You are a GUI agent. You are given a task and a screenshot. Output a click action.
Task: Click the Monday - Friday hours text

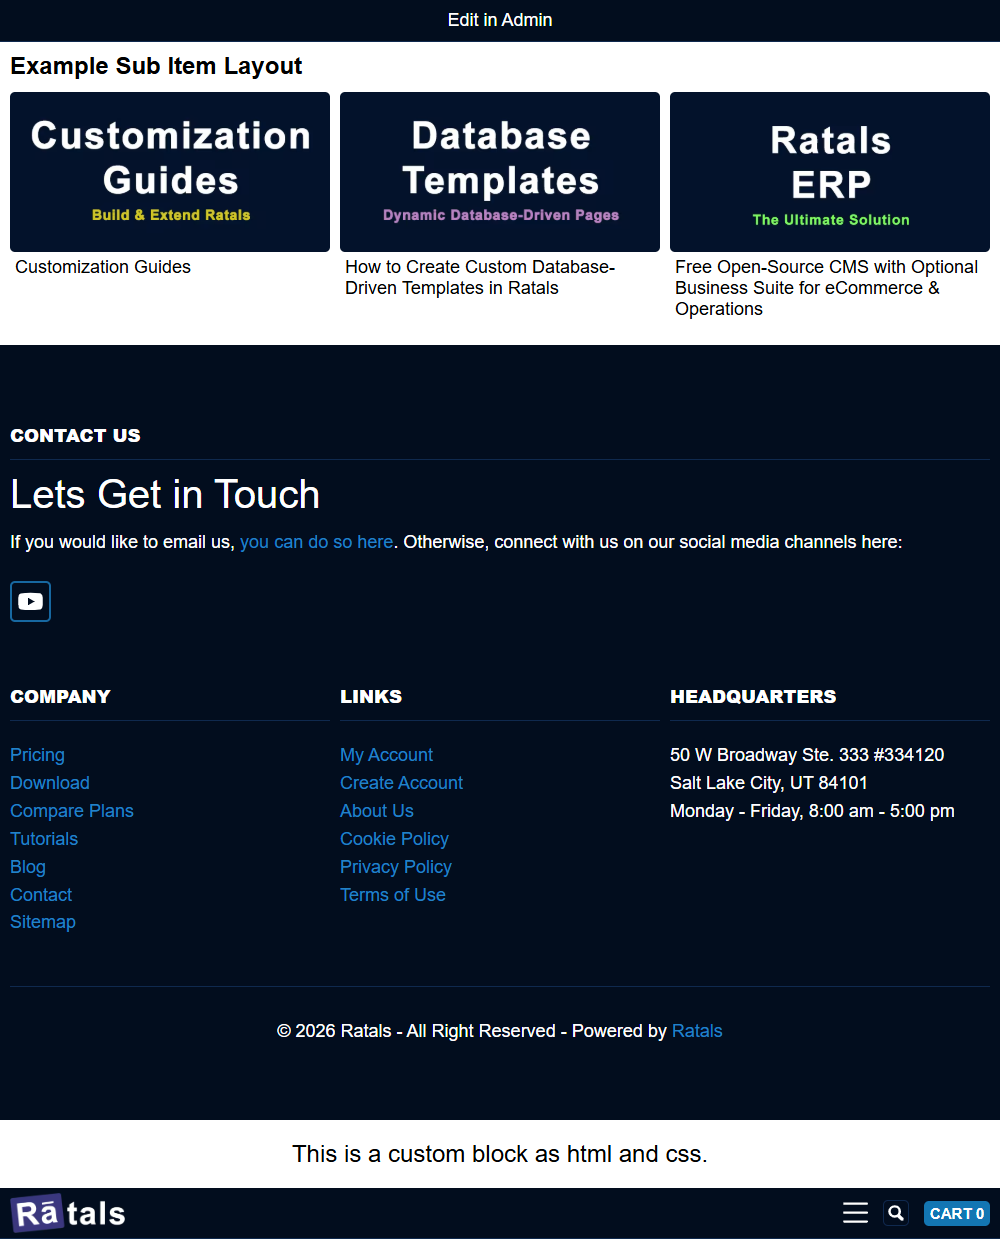tap(812, 811)
